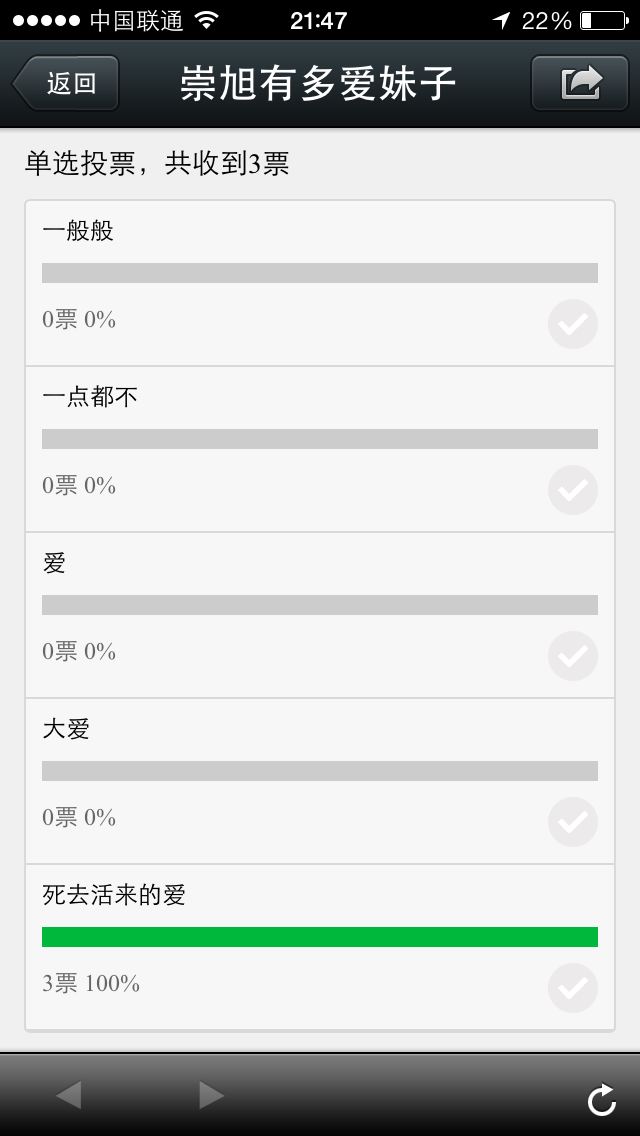The height and width of the screenshot is (1136, 640).
Task: Click the gray bar under 大爱
Action: 320,771
